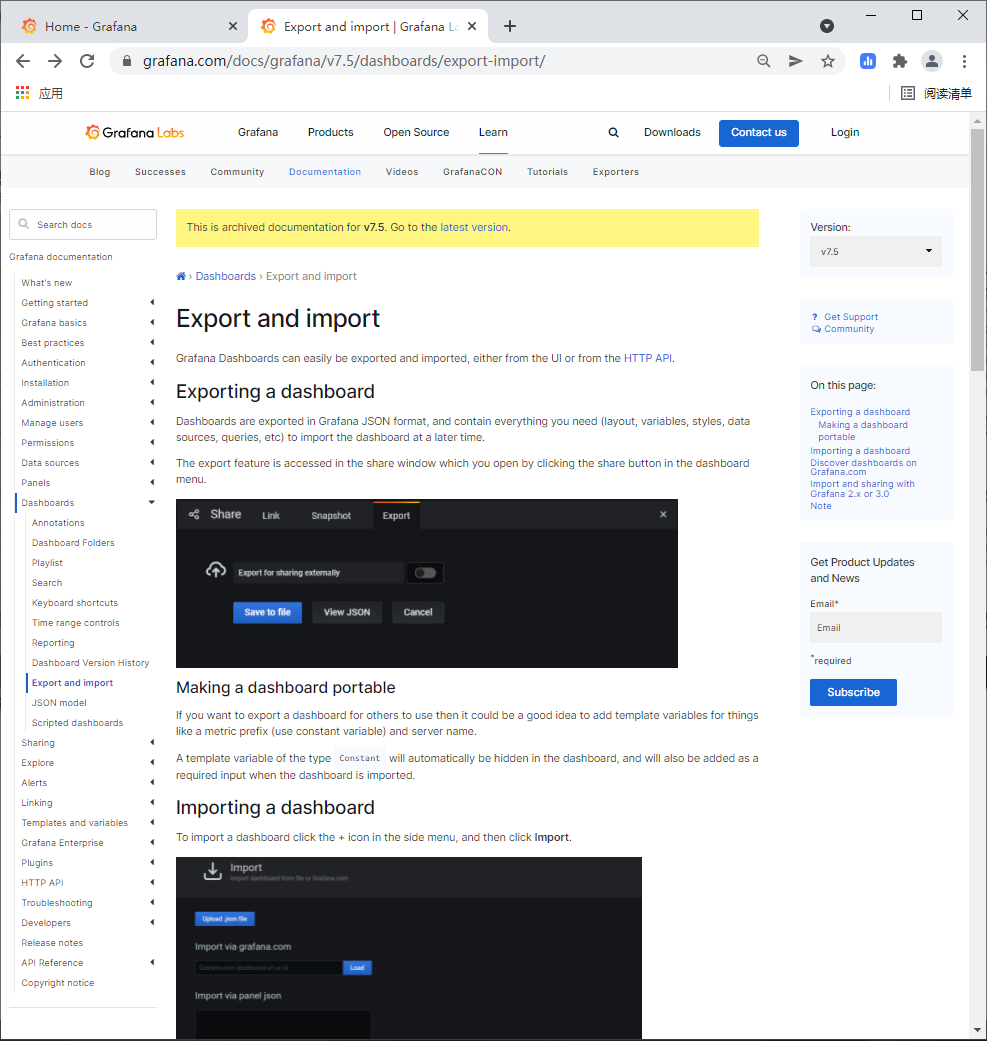This screenshot has height=1041, width=987.
Task: Open Scripted dashboards in sidebar
Action: pyautogui.click(x=77, y=722)
